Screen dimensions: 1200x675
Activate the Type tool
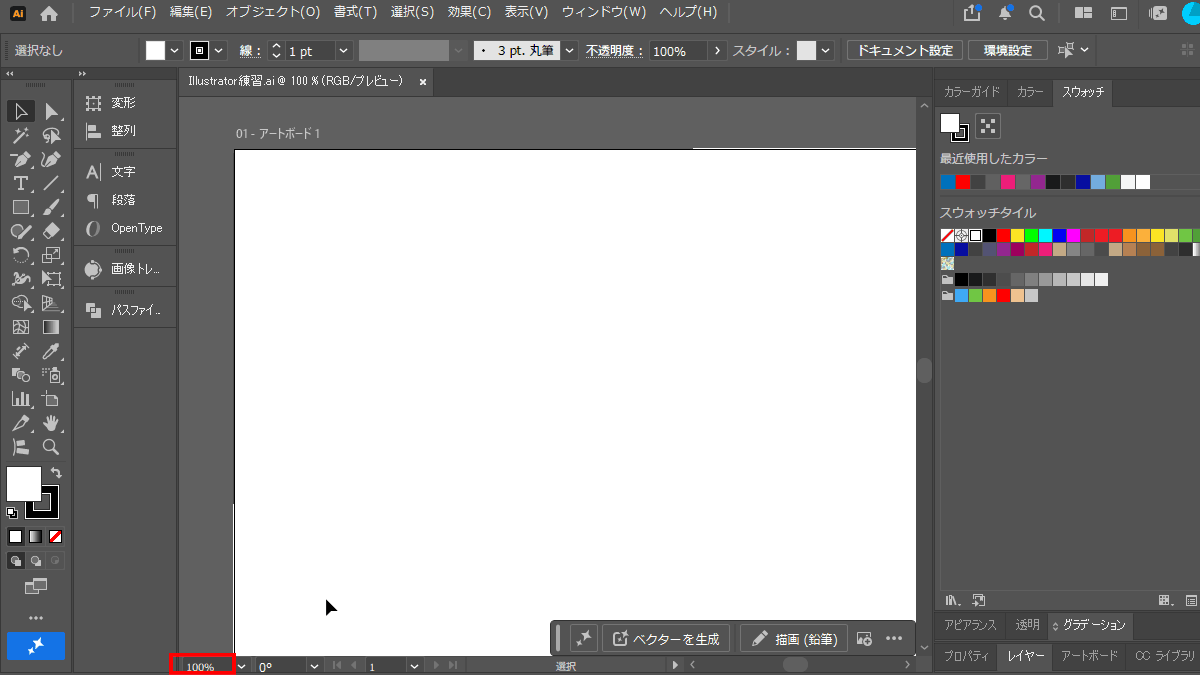(x=21, y=183)
